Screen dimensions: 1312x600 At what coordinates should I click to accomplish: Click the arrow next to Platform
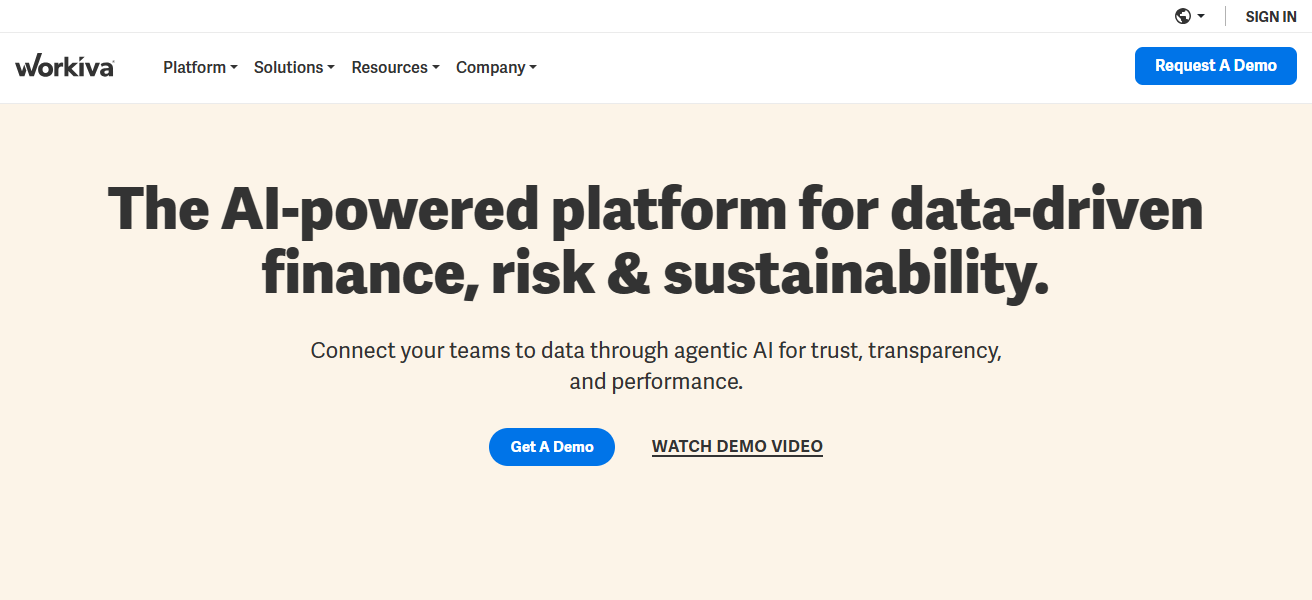click(x=234, y=68)
